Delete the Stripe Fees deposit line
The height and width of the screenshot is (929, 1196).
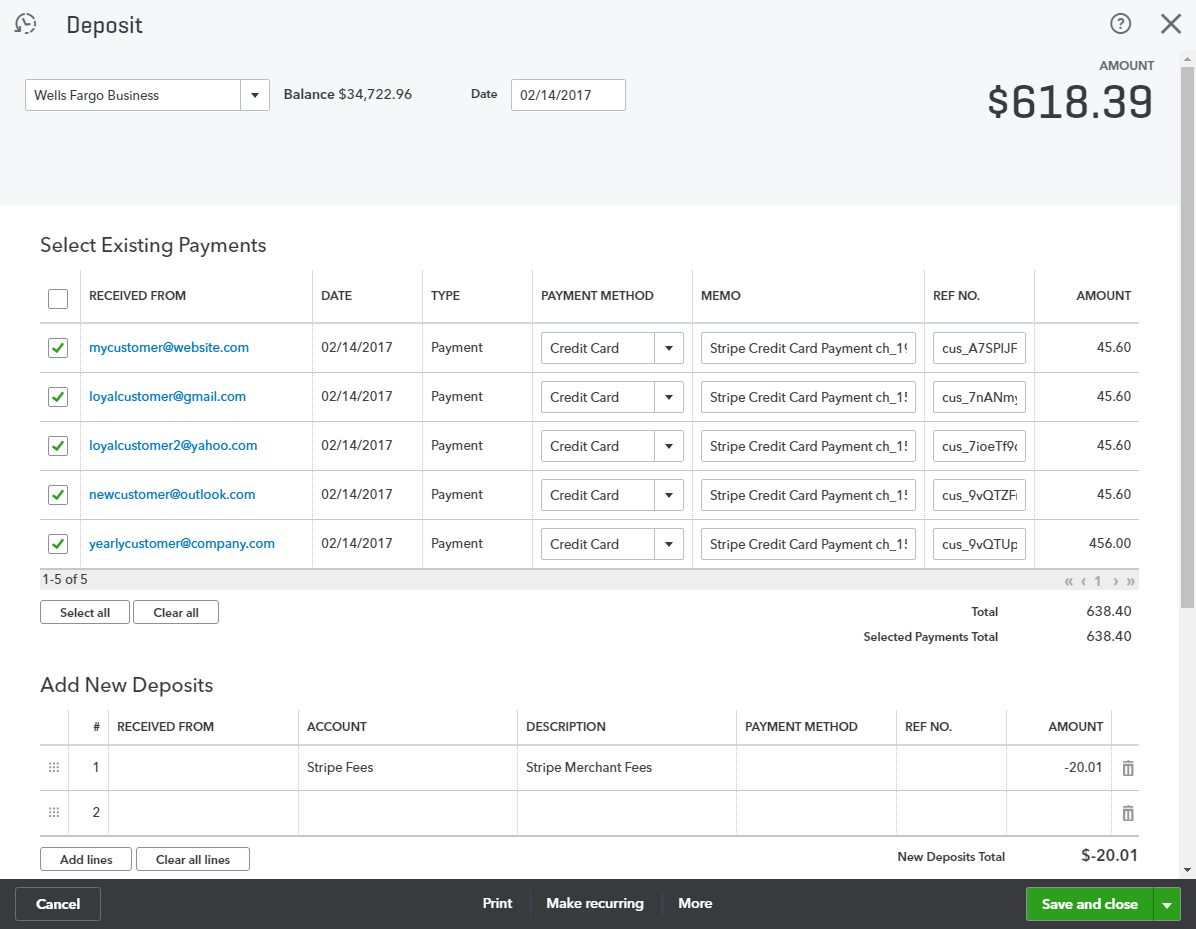tap(1128, 768)
